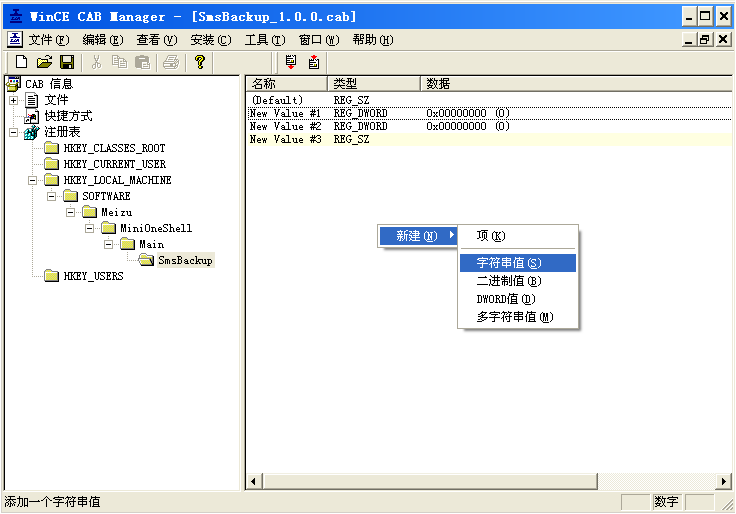
Task: Click the horizontal scrollbar right arrow
Action: point(723,481)
